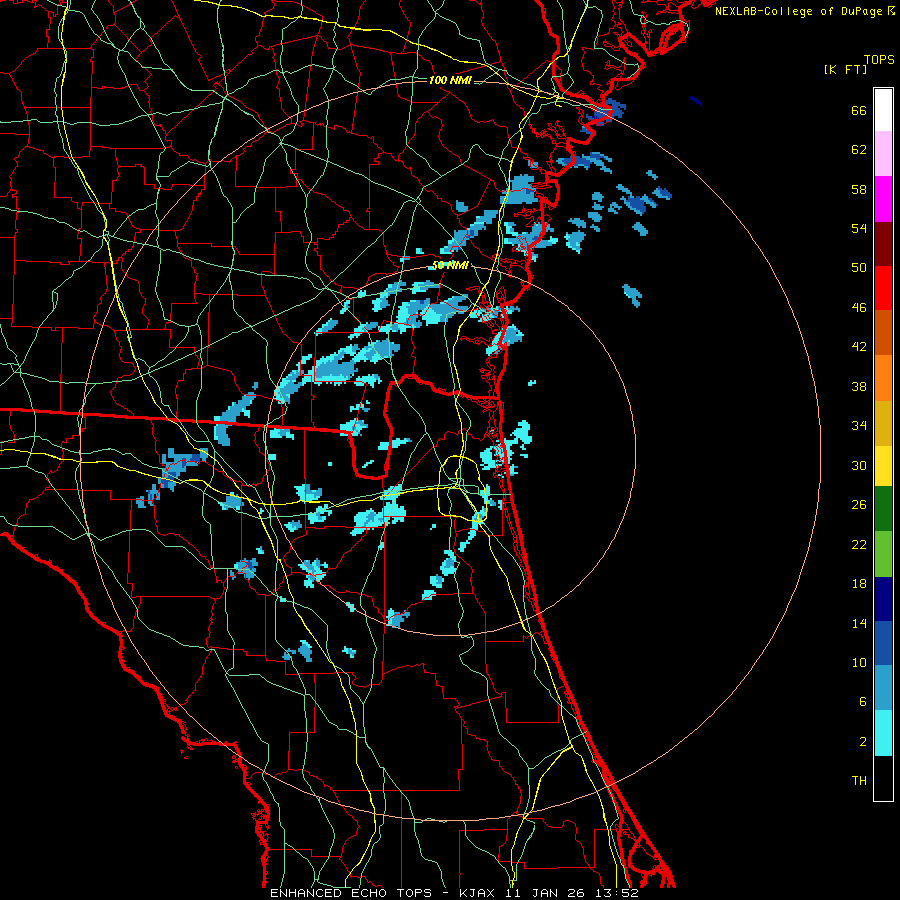Click the gold legend swatch
This screenshot has width=900, height=900.
pyautogui.click(x=883, y=423)
